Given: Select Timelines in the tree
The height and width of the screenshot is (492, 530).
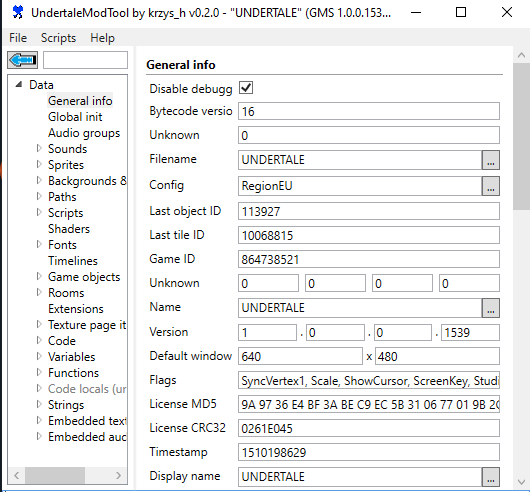Looking at the screenshot, I should coord(73,261).
